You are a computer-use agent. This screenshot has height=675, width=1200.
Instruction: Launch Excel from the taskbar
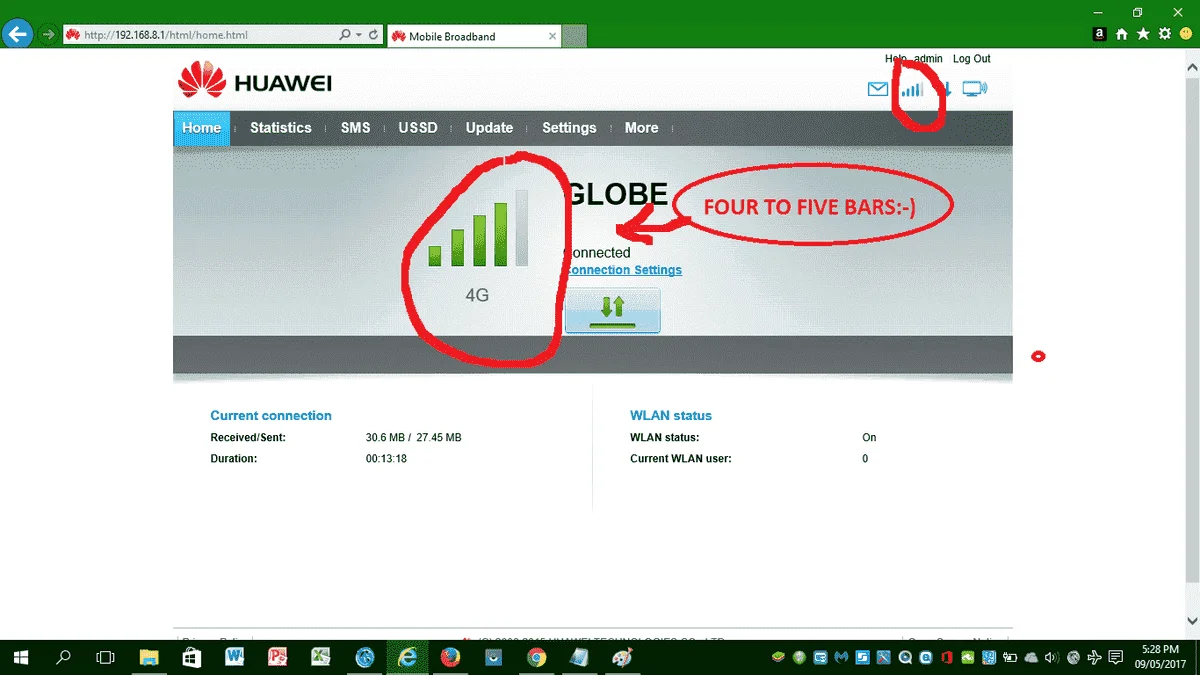[x=321, y=657]
